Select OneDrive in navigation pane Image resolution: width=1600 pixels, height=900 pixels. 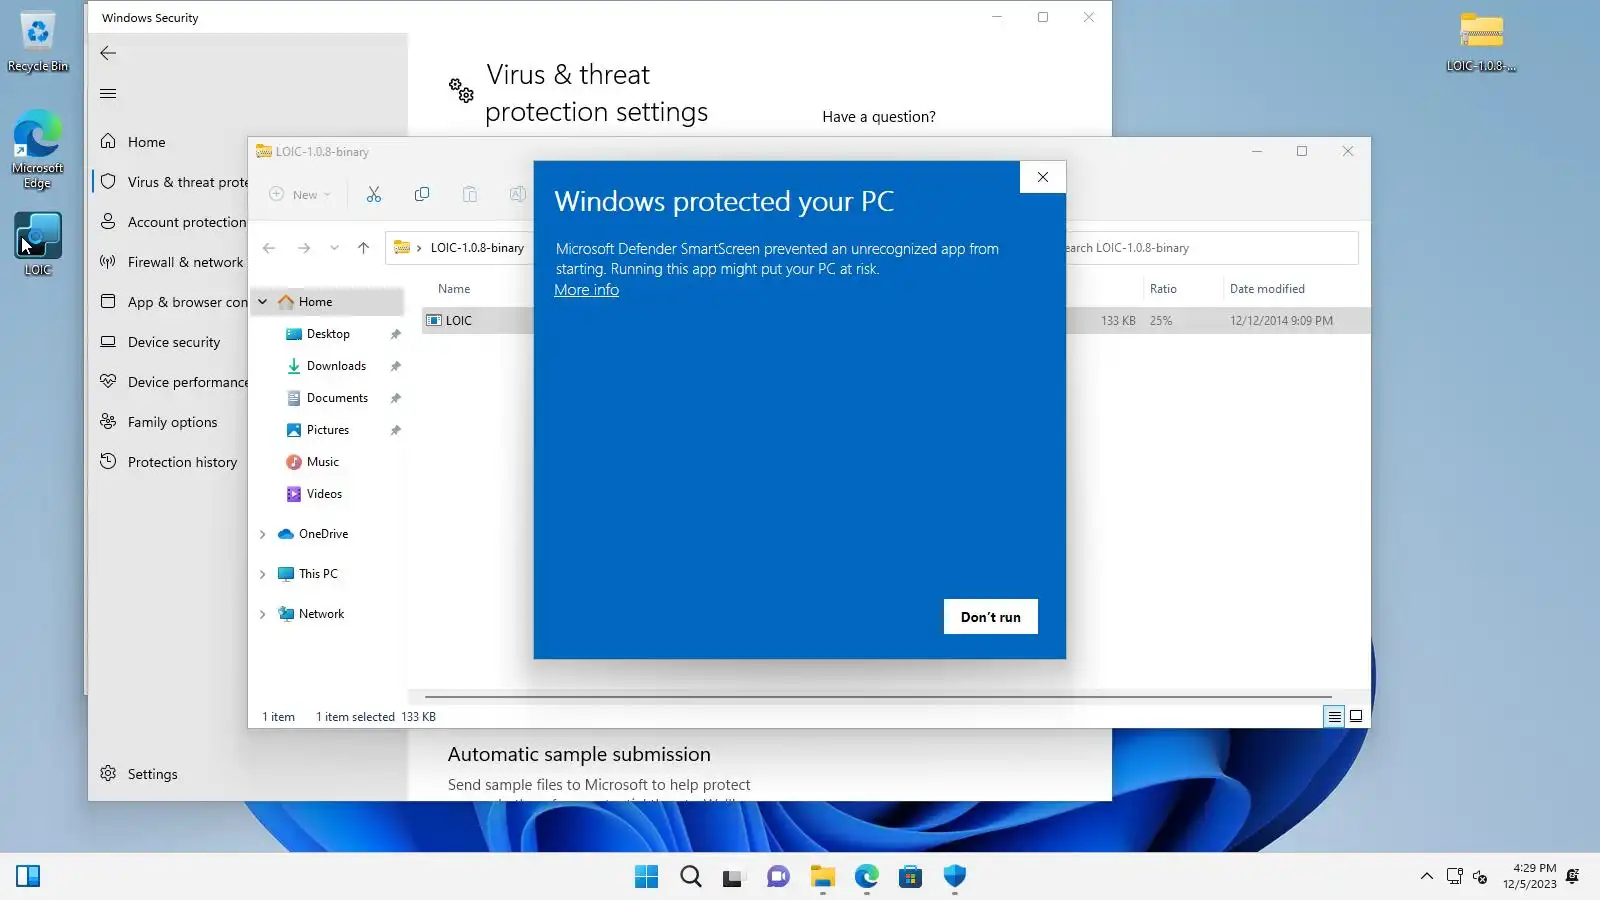coord(323,534)
